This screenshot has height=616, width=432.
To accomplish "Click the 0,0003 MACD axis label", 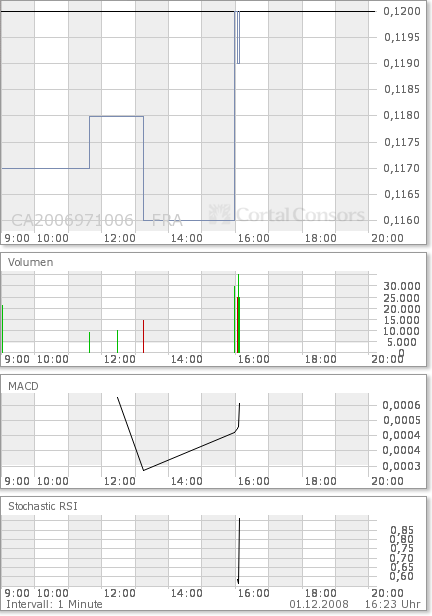I will coord(401,466).
